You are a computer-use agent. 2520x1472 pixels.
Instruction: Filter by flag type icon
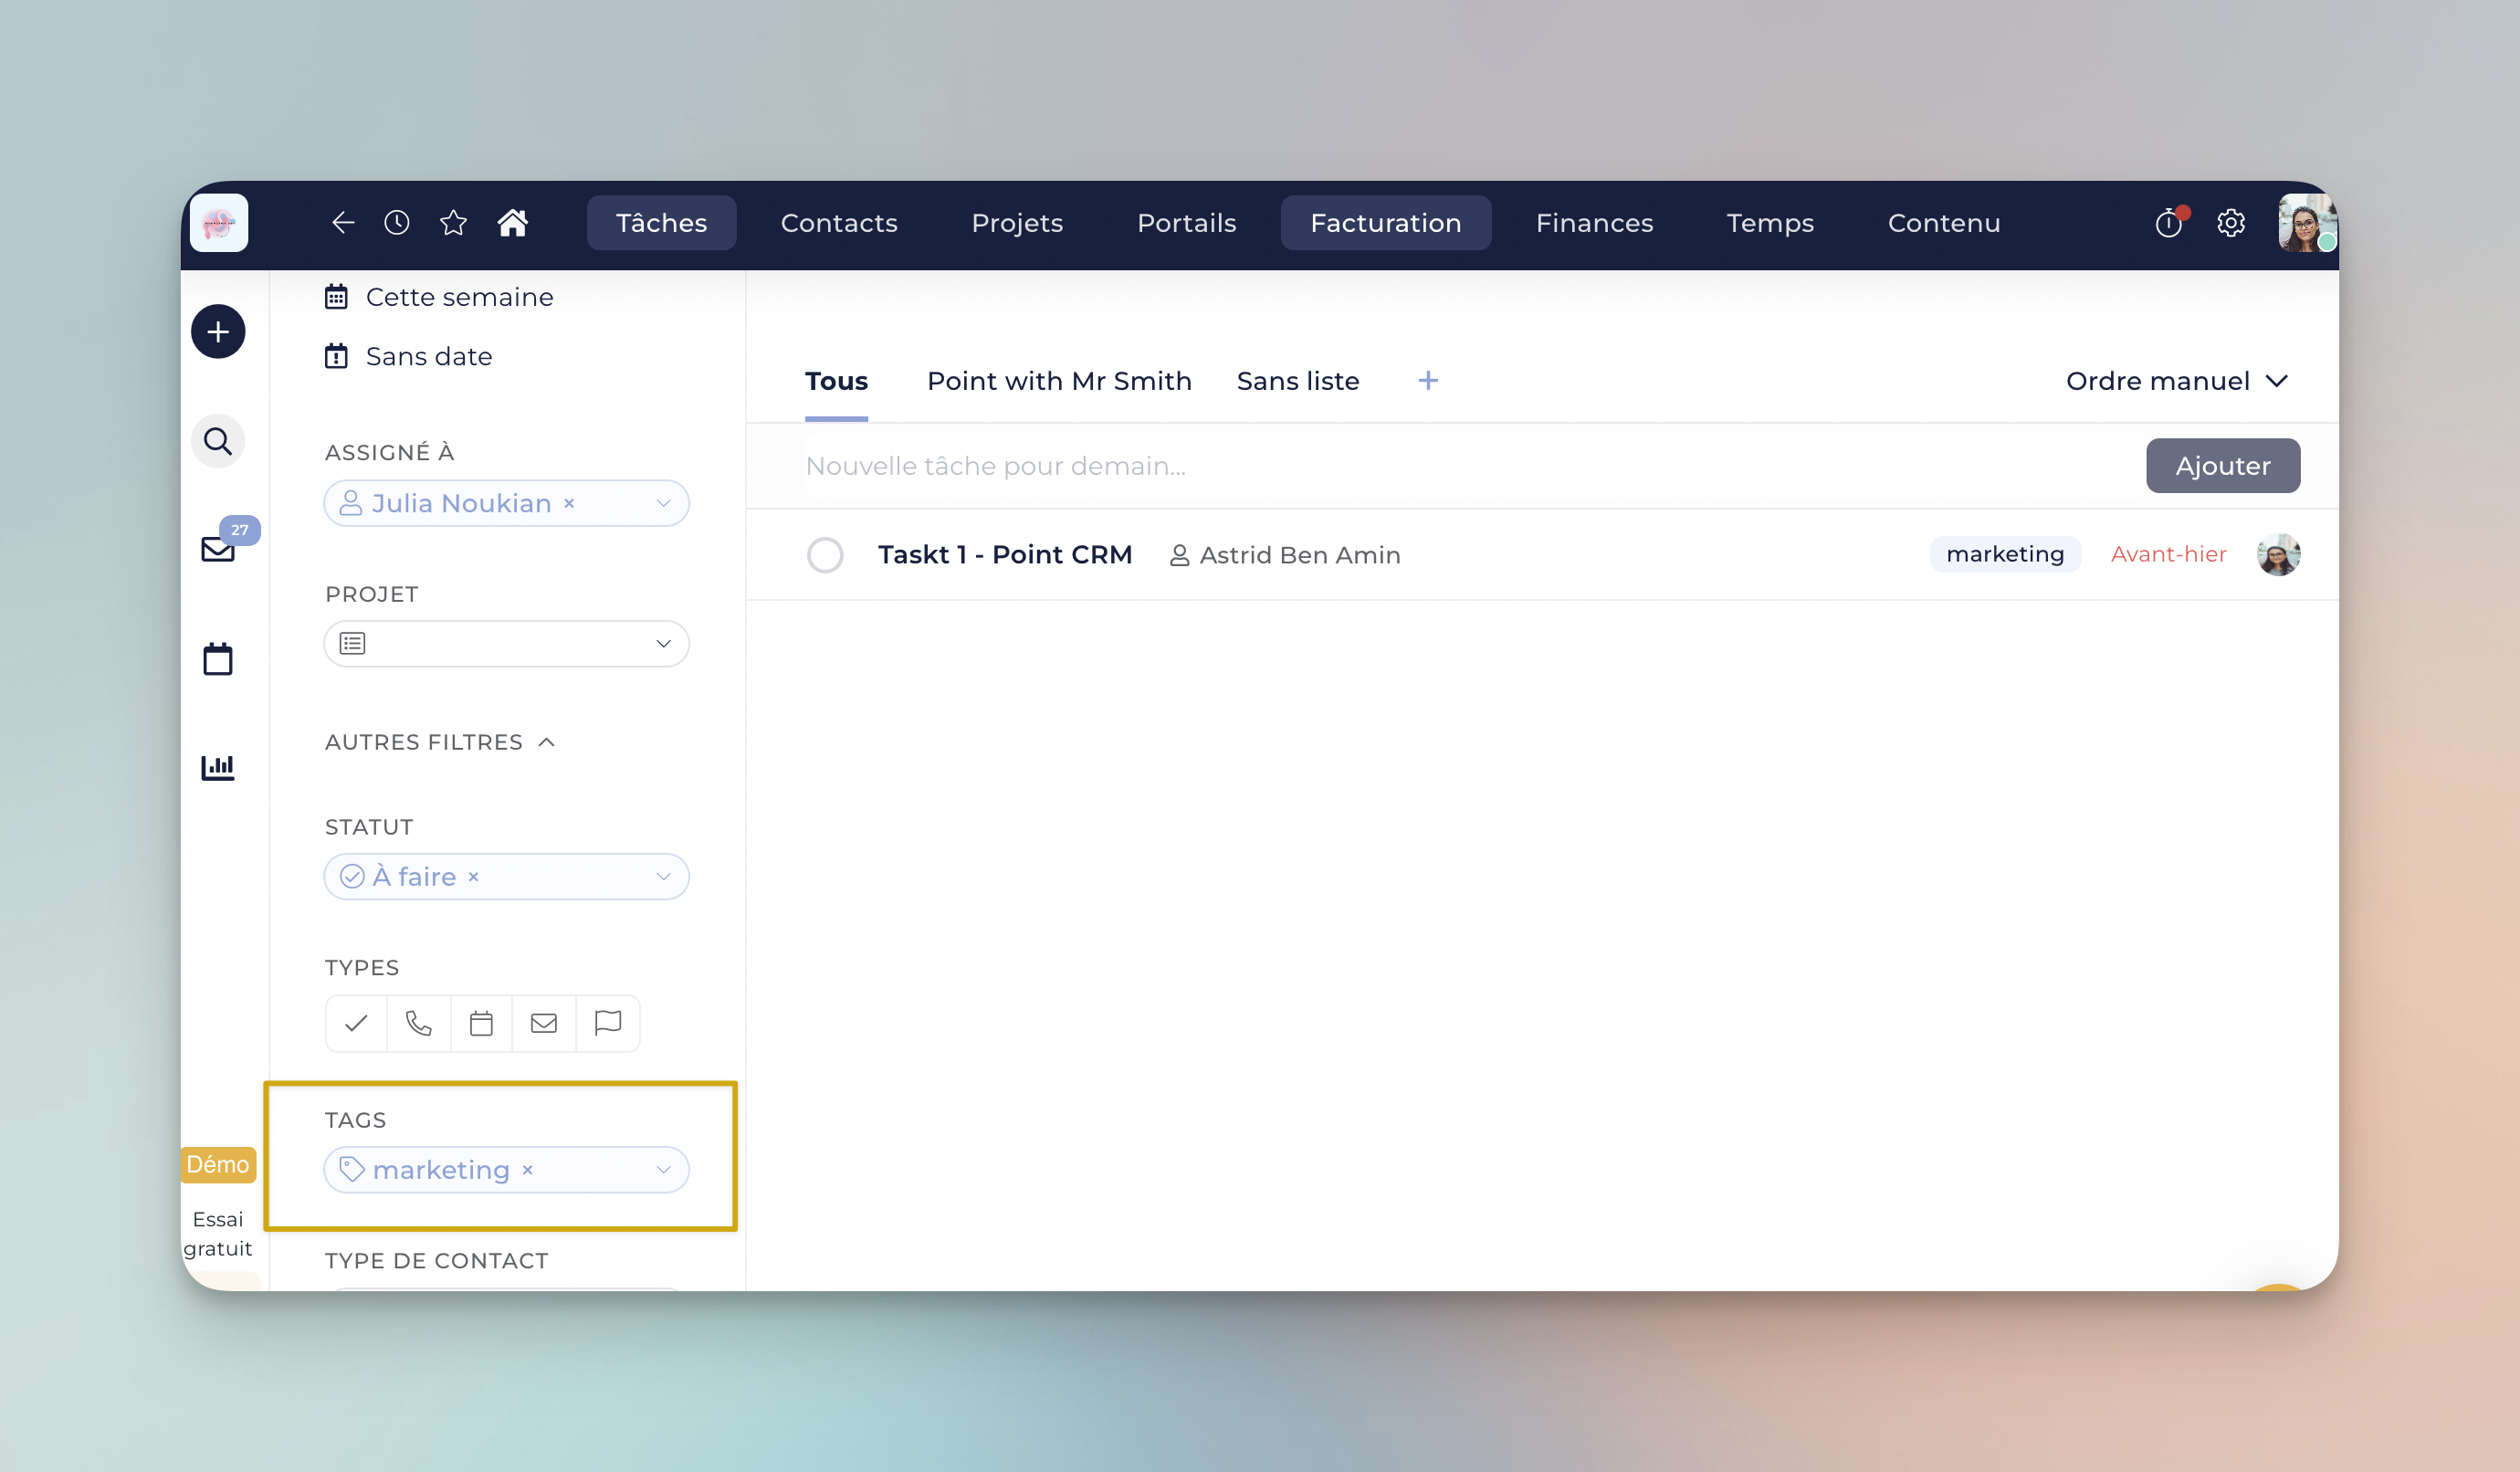pos(608,1023)
